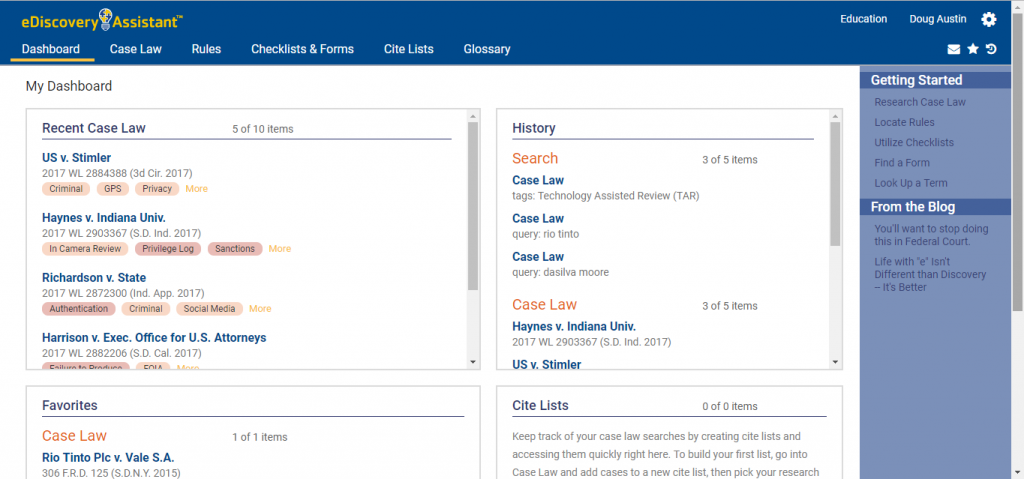Screen dimensions: 1024x479
Task: Open the mail envelope icon
Action: pyautogui.click(x=954, y=49)
